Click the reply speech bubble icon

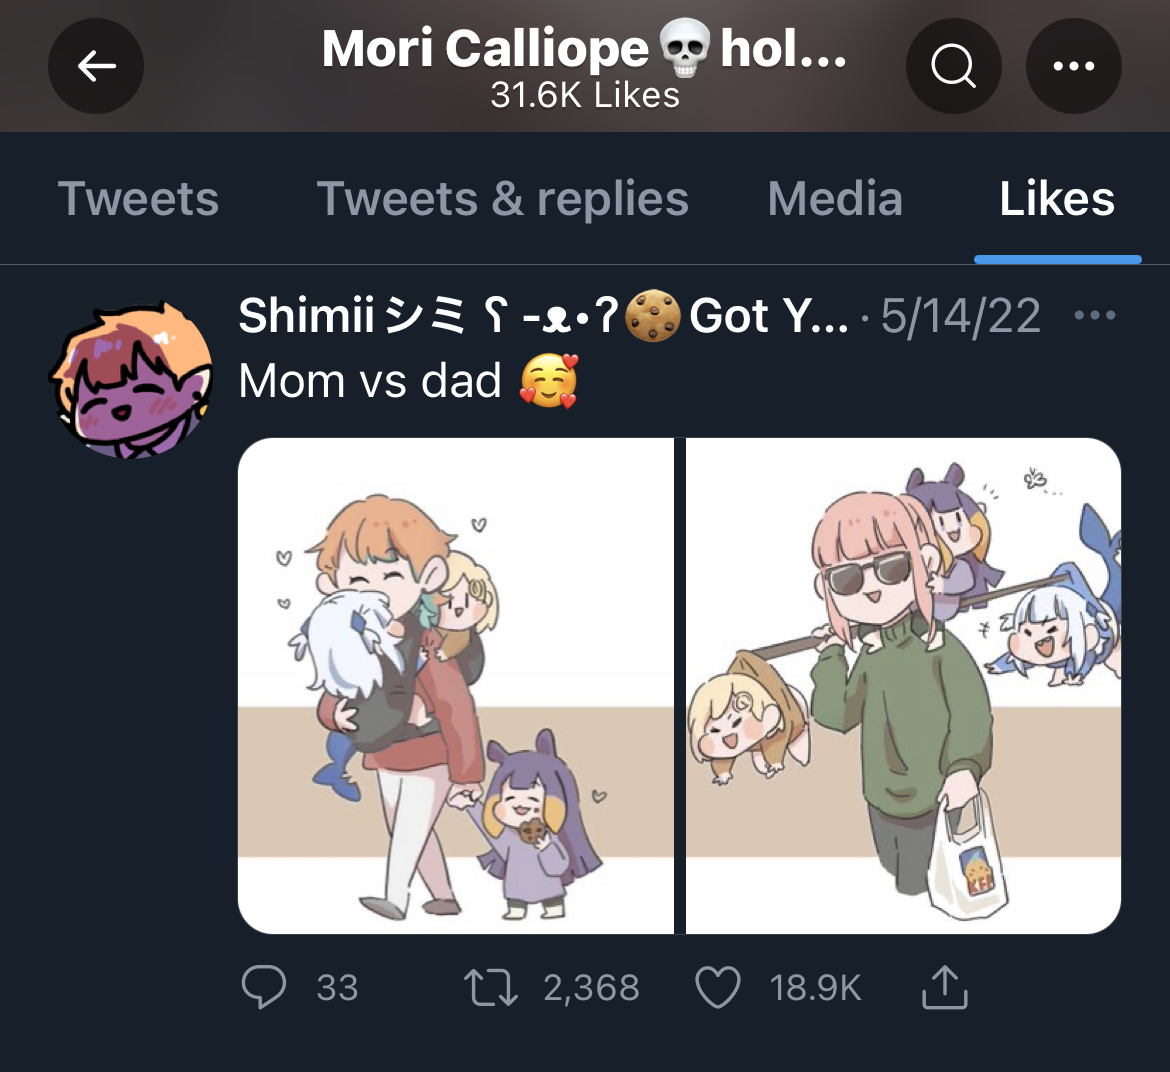(x=264, y=986)
